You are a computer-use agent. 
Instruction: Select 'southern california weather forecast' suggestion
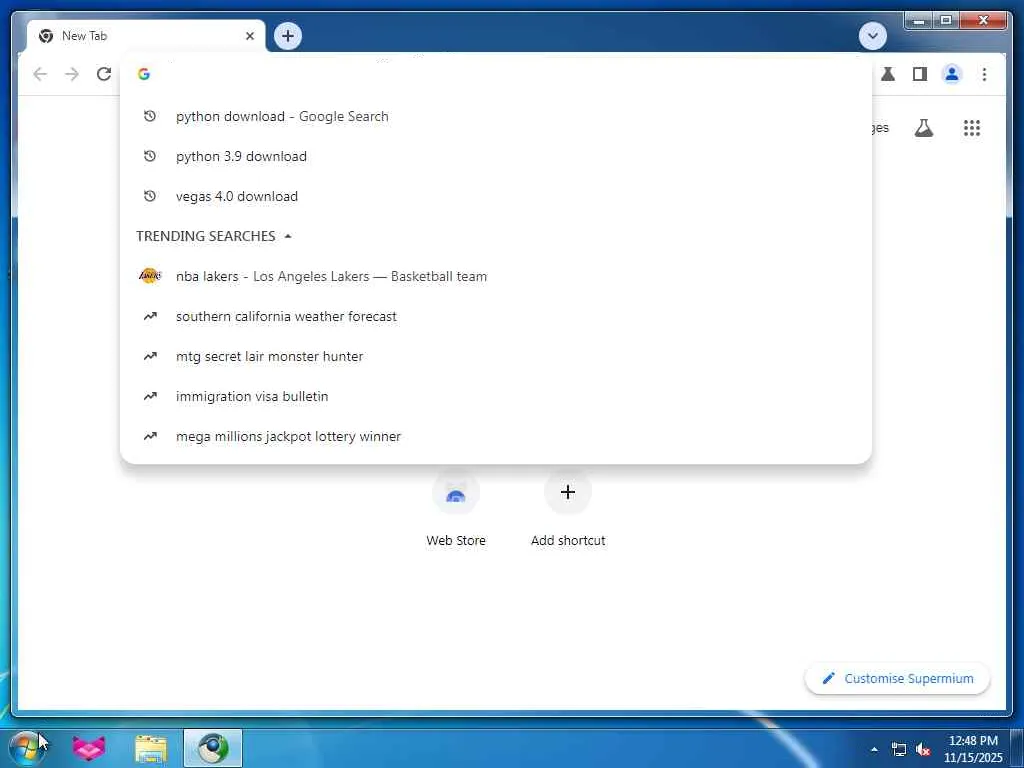(x=496, y=316)
